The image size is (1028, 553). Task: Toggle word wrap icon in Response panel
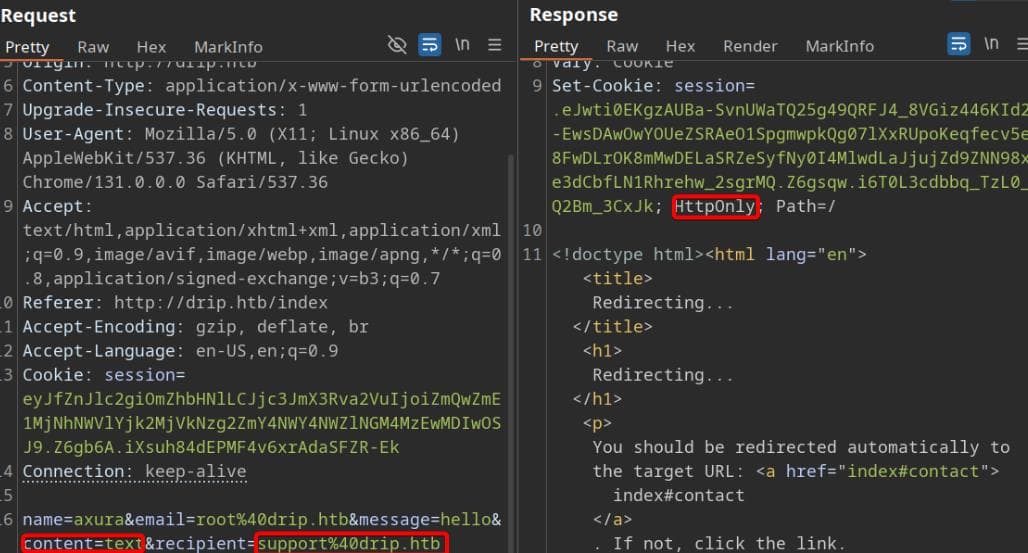[958, 45]
